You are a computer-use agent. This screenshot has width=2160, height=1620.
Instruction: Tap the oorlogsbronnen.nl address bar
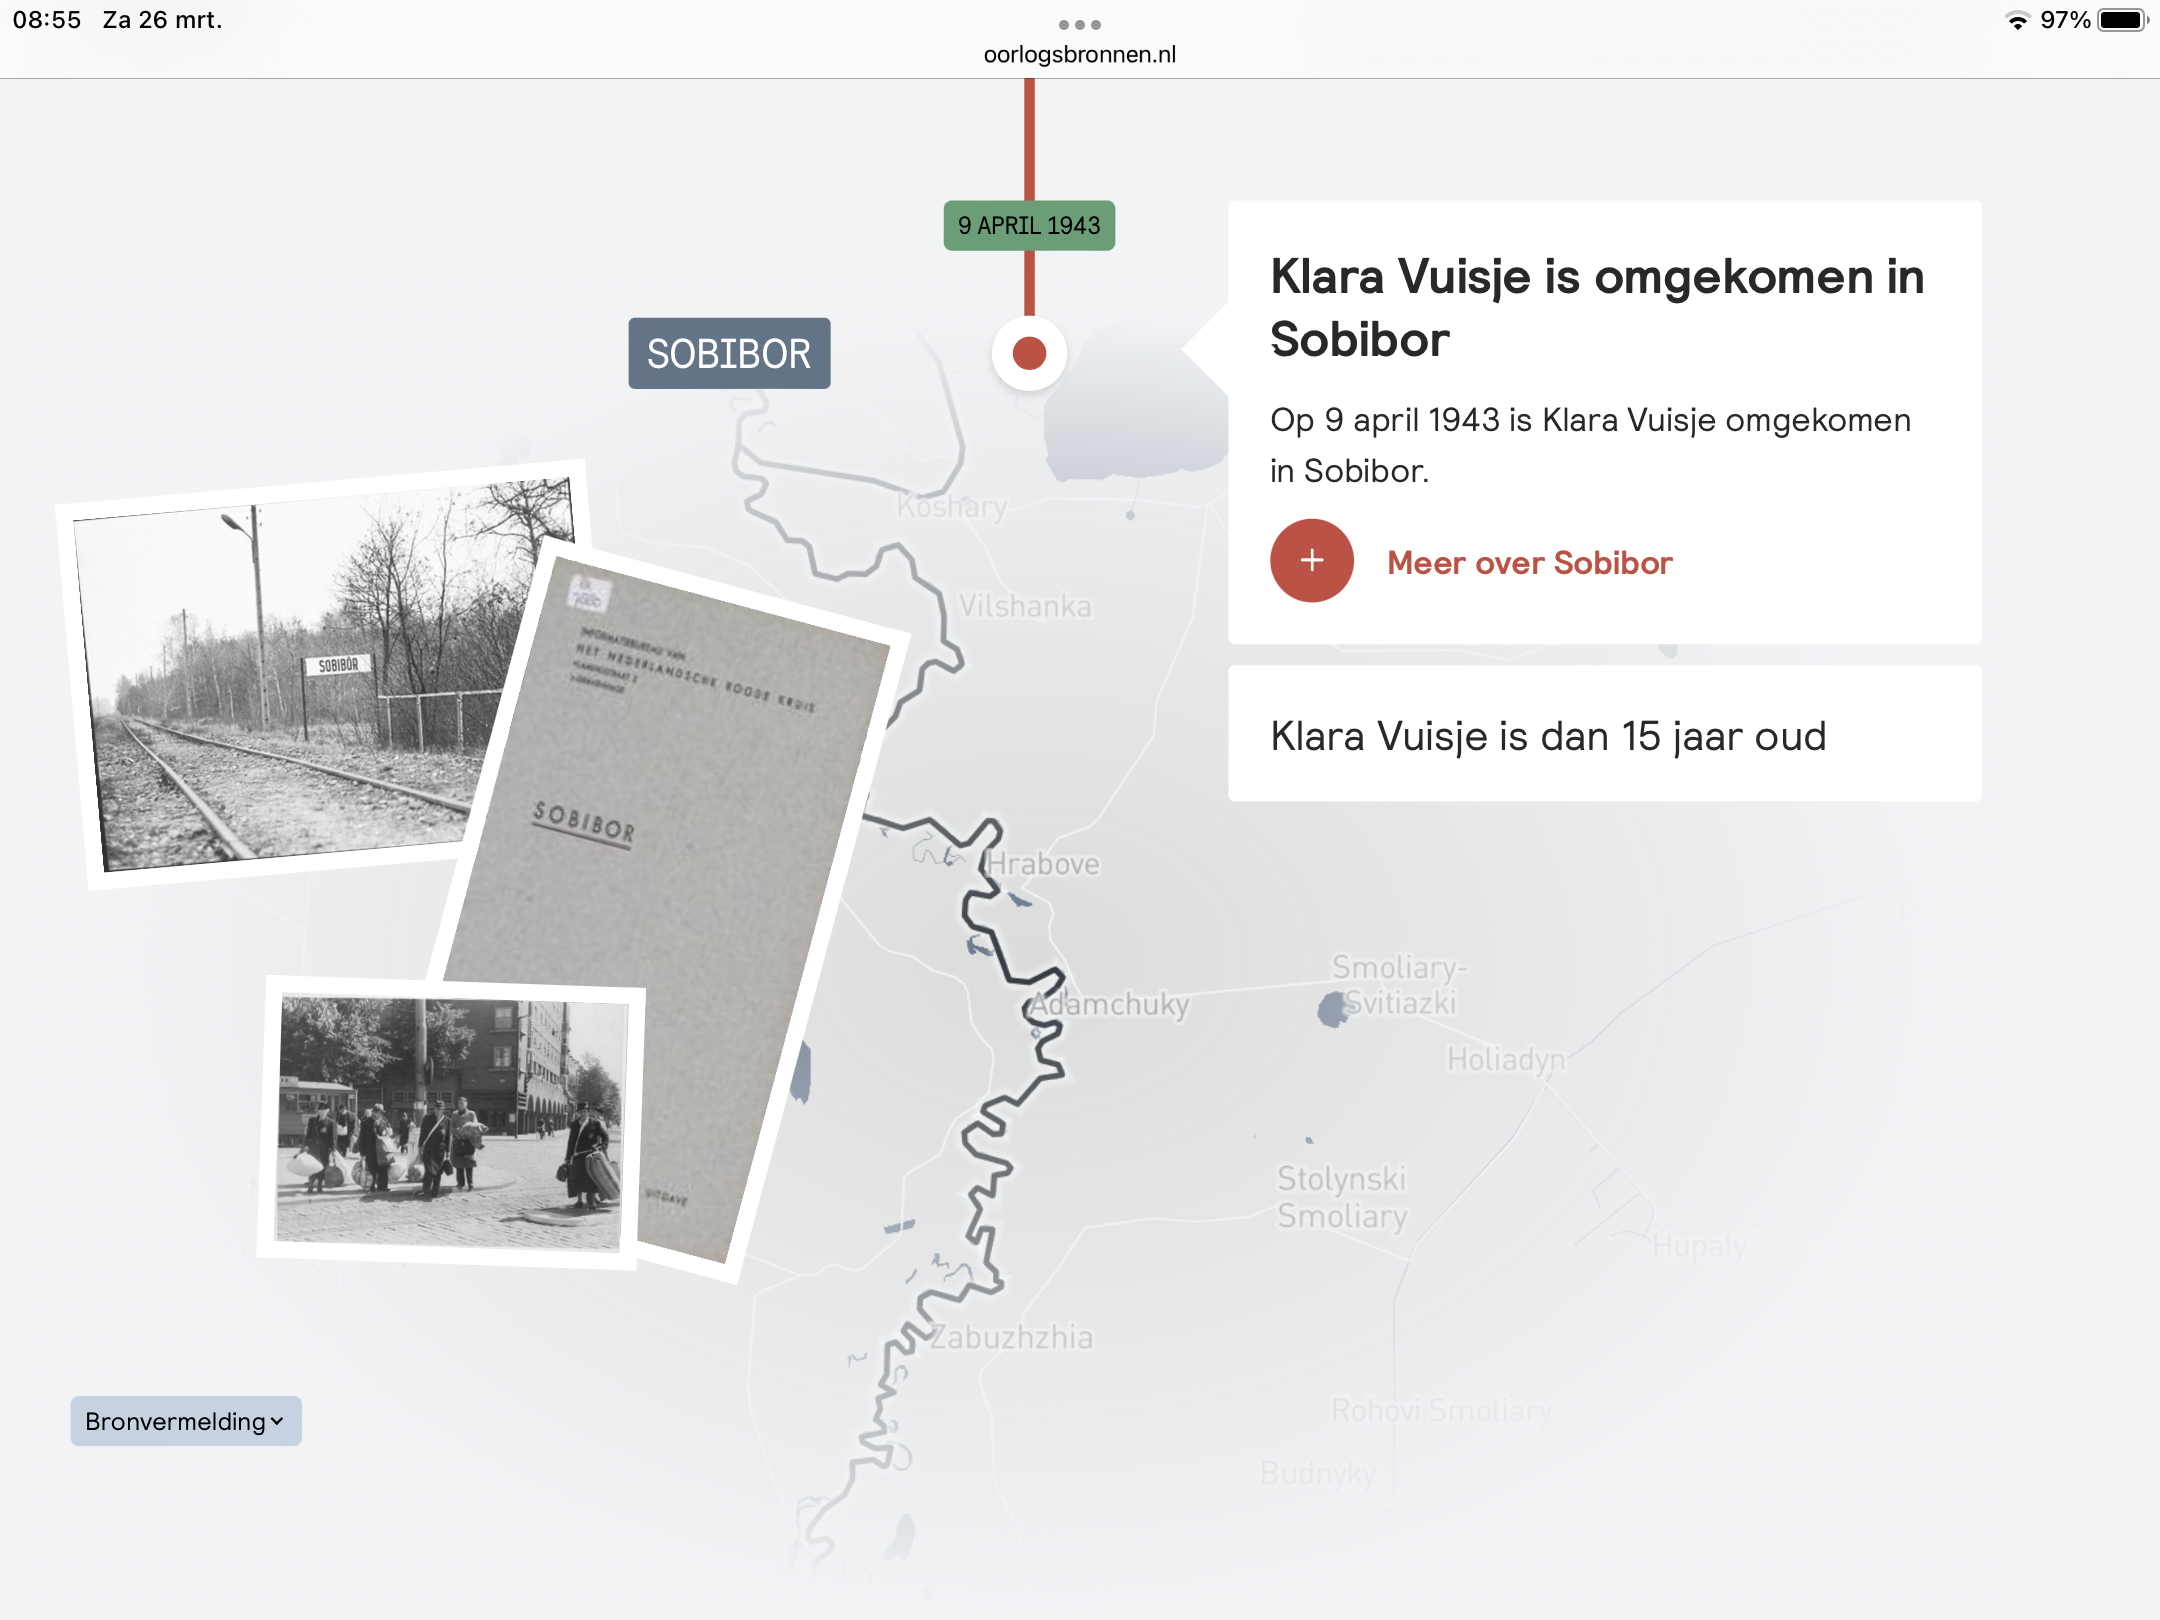(x=1080, y=54)
